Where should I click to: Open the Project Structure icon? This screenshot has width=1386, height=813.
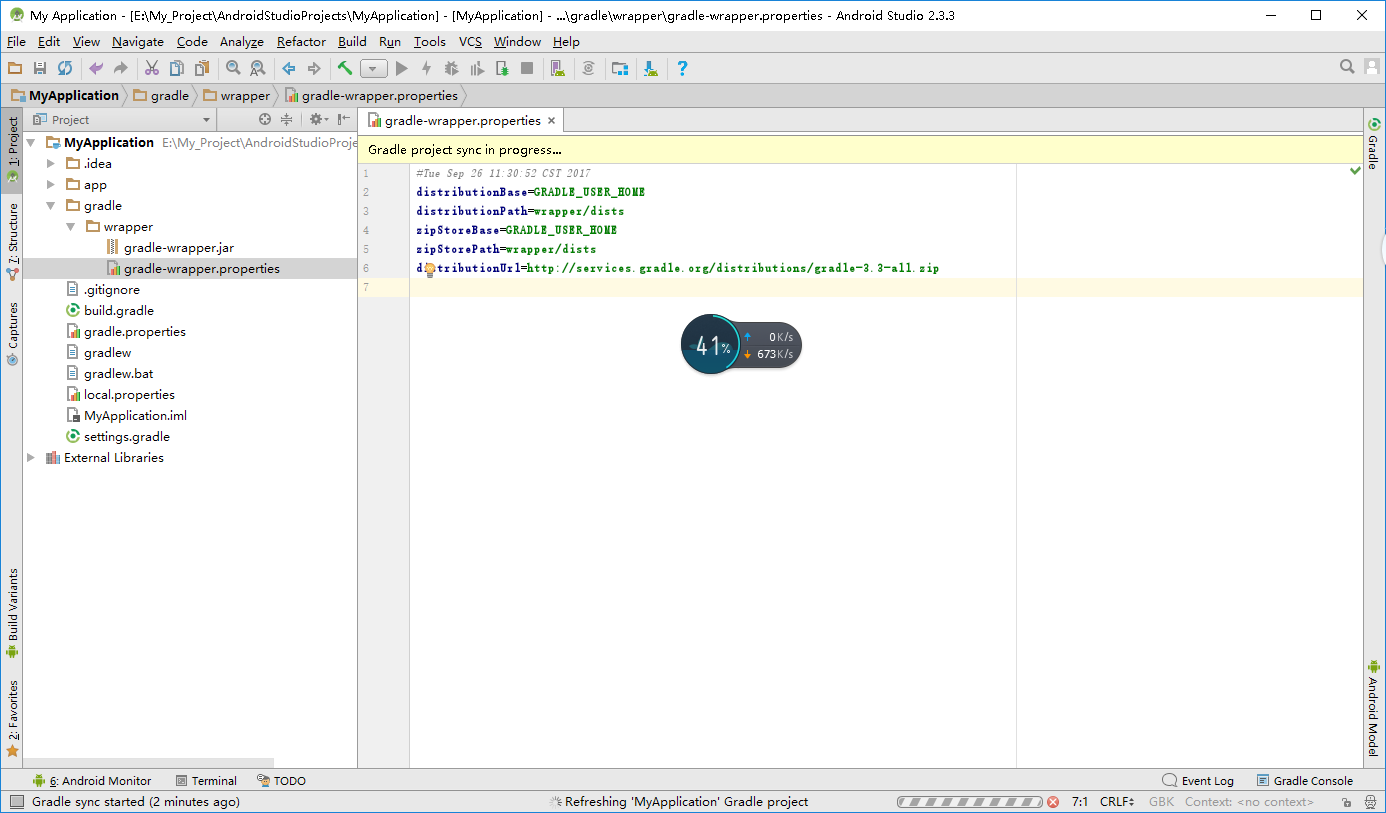[x=620, y=68]
